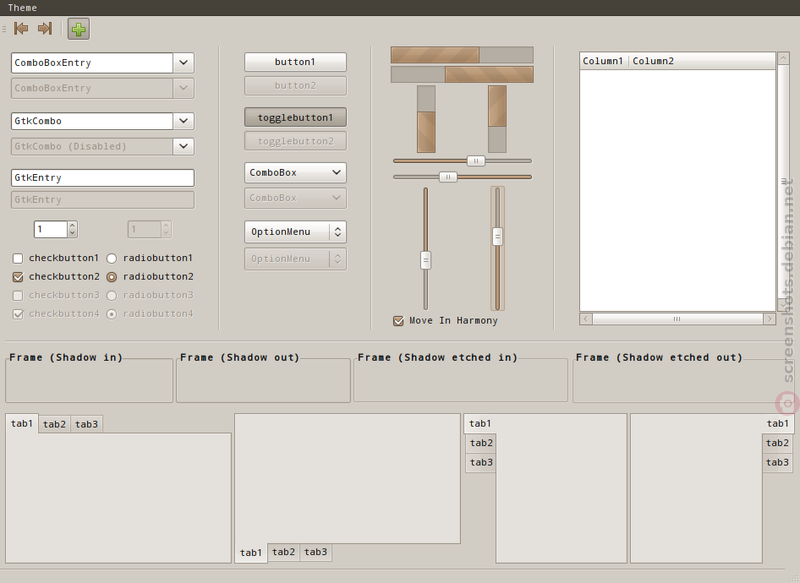800x583 pixels.
Task: Select tab1 in right-tabbed notebook
Action: pyautogui.click(x=778, y=424)
